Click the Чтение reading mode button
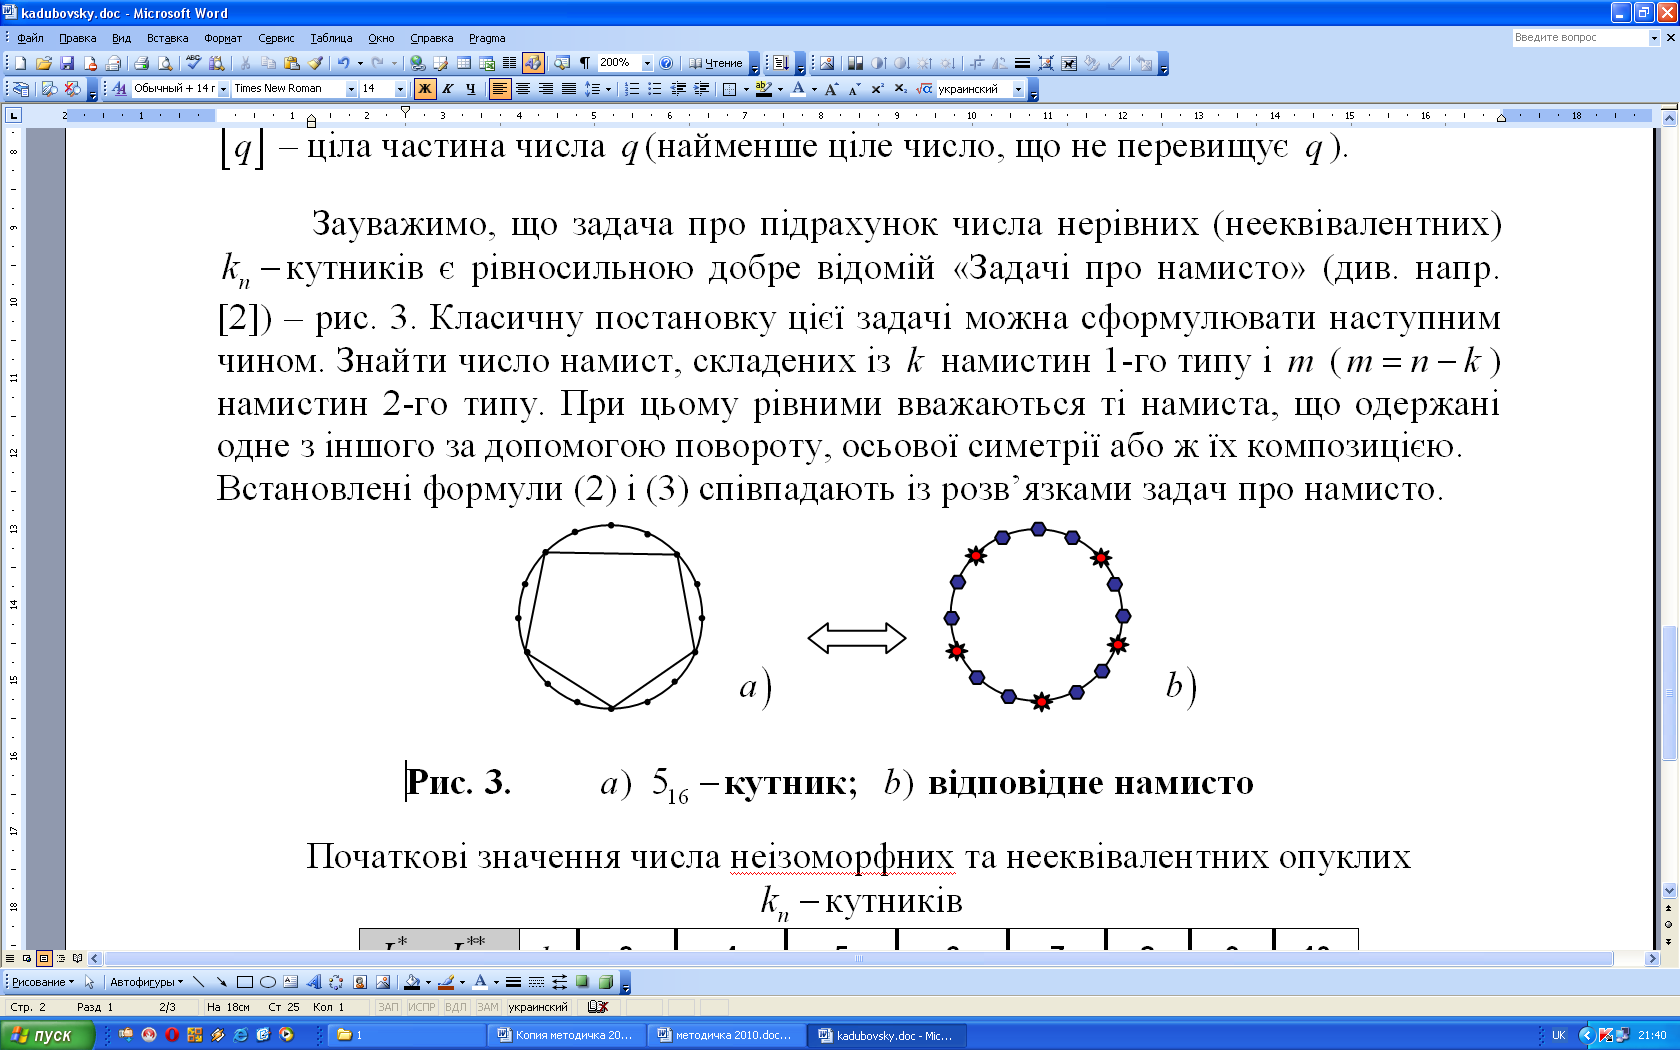Screen dimensions: 1680x1050 pos(716,63)
